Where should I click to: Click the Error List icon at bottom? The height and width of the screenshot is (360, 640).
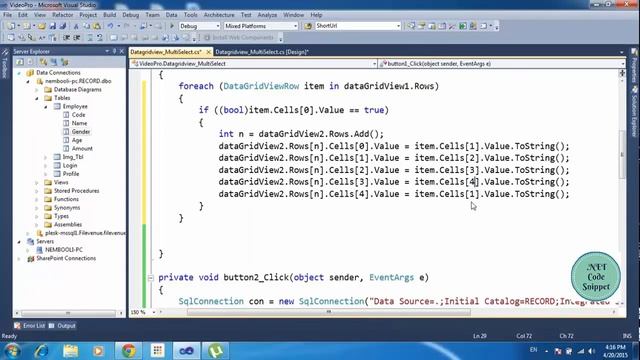pos(17,326)
